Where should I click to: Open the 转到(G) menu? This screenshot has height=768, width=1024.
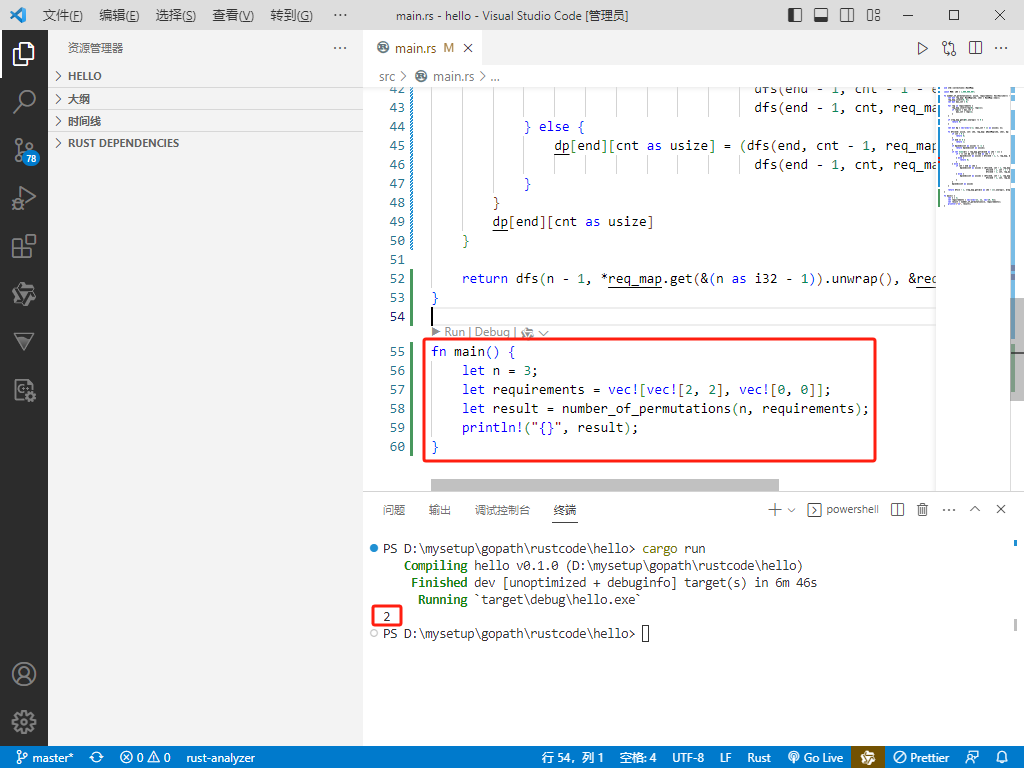[x=291, y=15]
